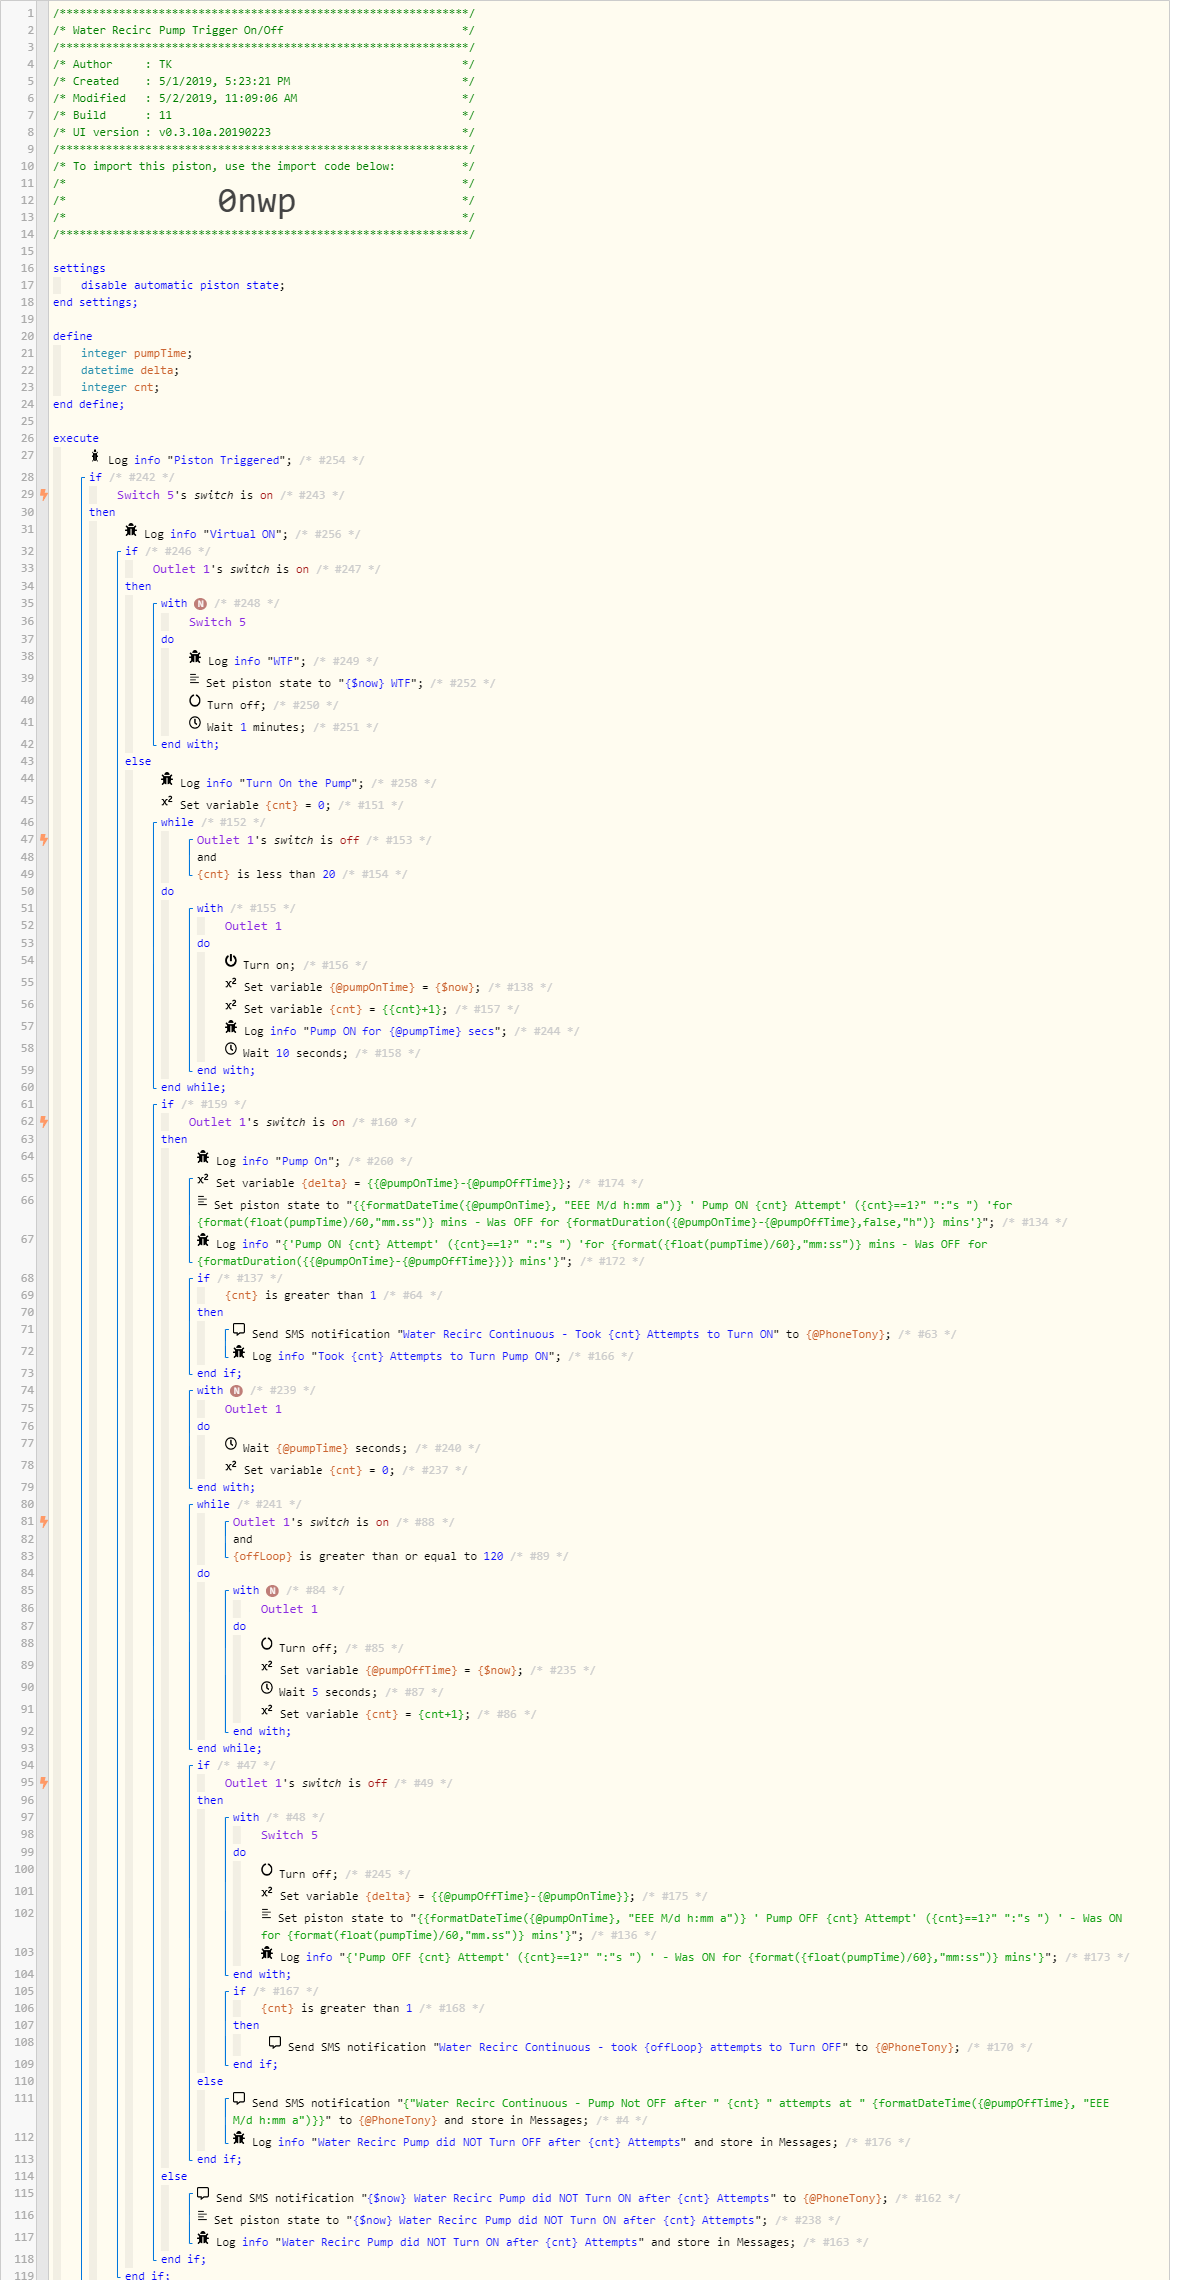Click the SMS icon for "Pump Not OFF" notification #4
The height and width of the screenshot is (2280, 1178).
(239, 2099)
